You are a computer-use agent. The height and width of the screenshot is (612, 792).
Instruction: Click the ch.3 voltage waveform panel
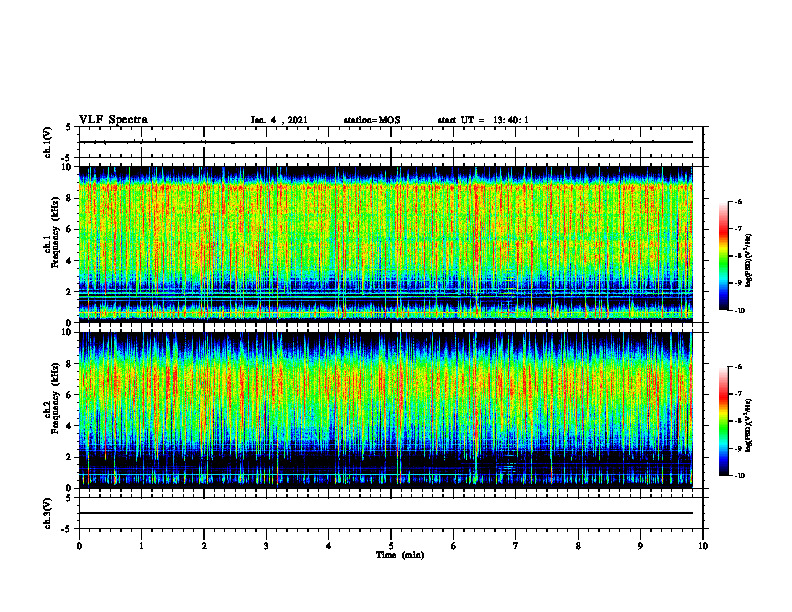coord(391,513)
